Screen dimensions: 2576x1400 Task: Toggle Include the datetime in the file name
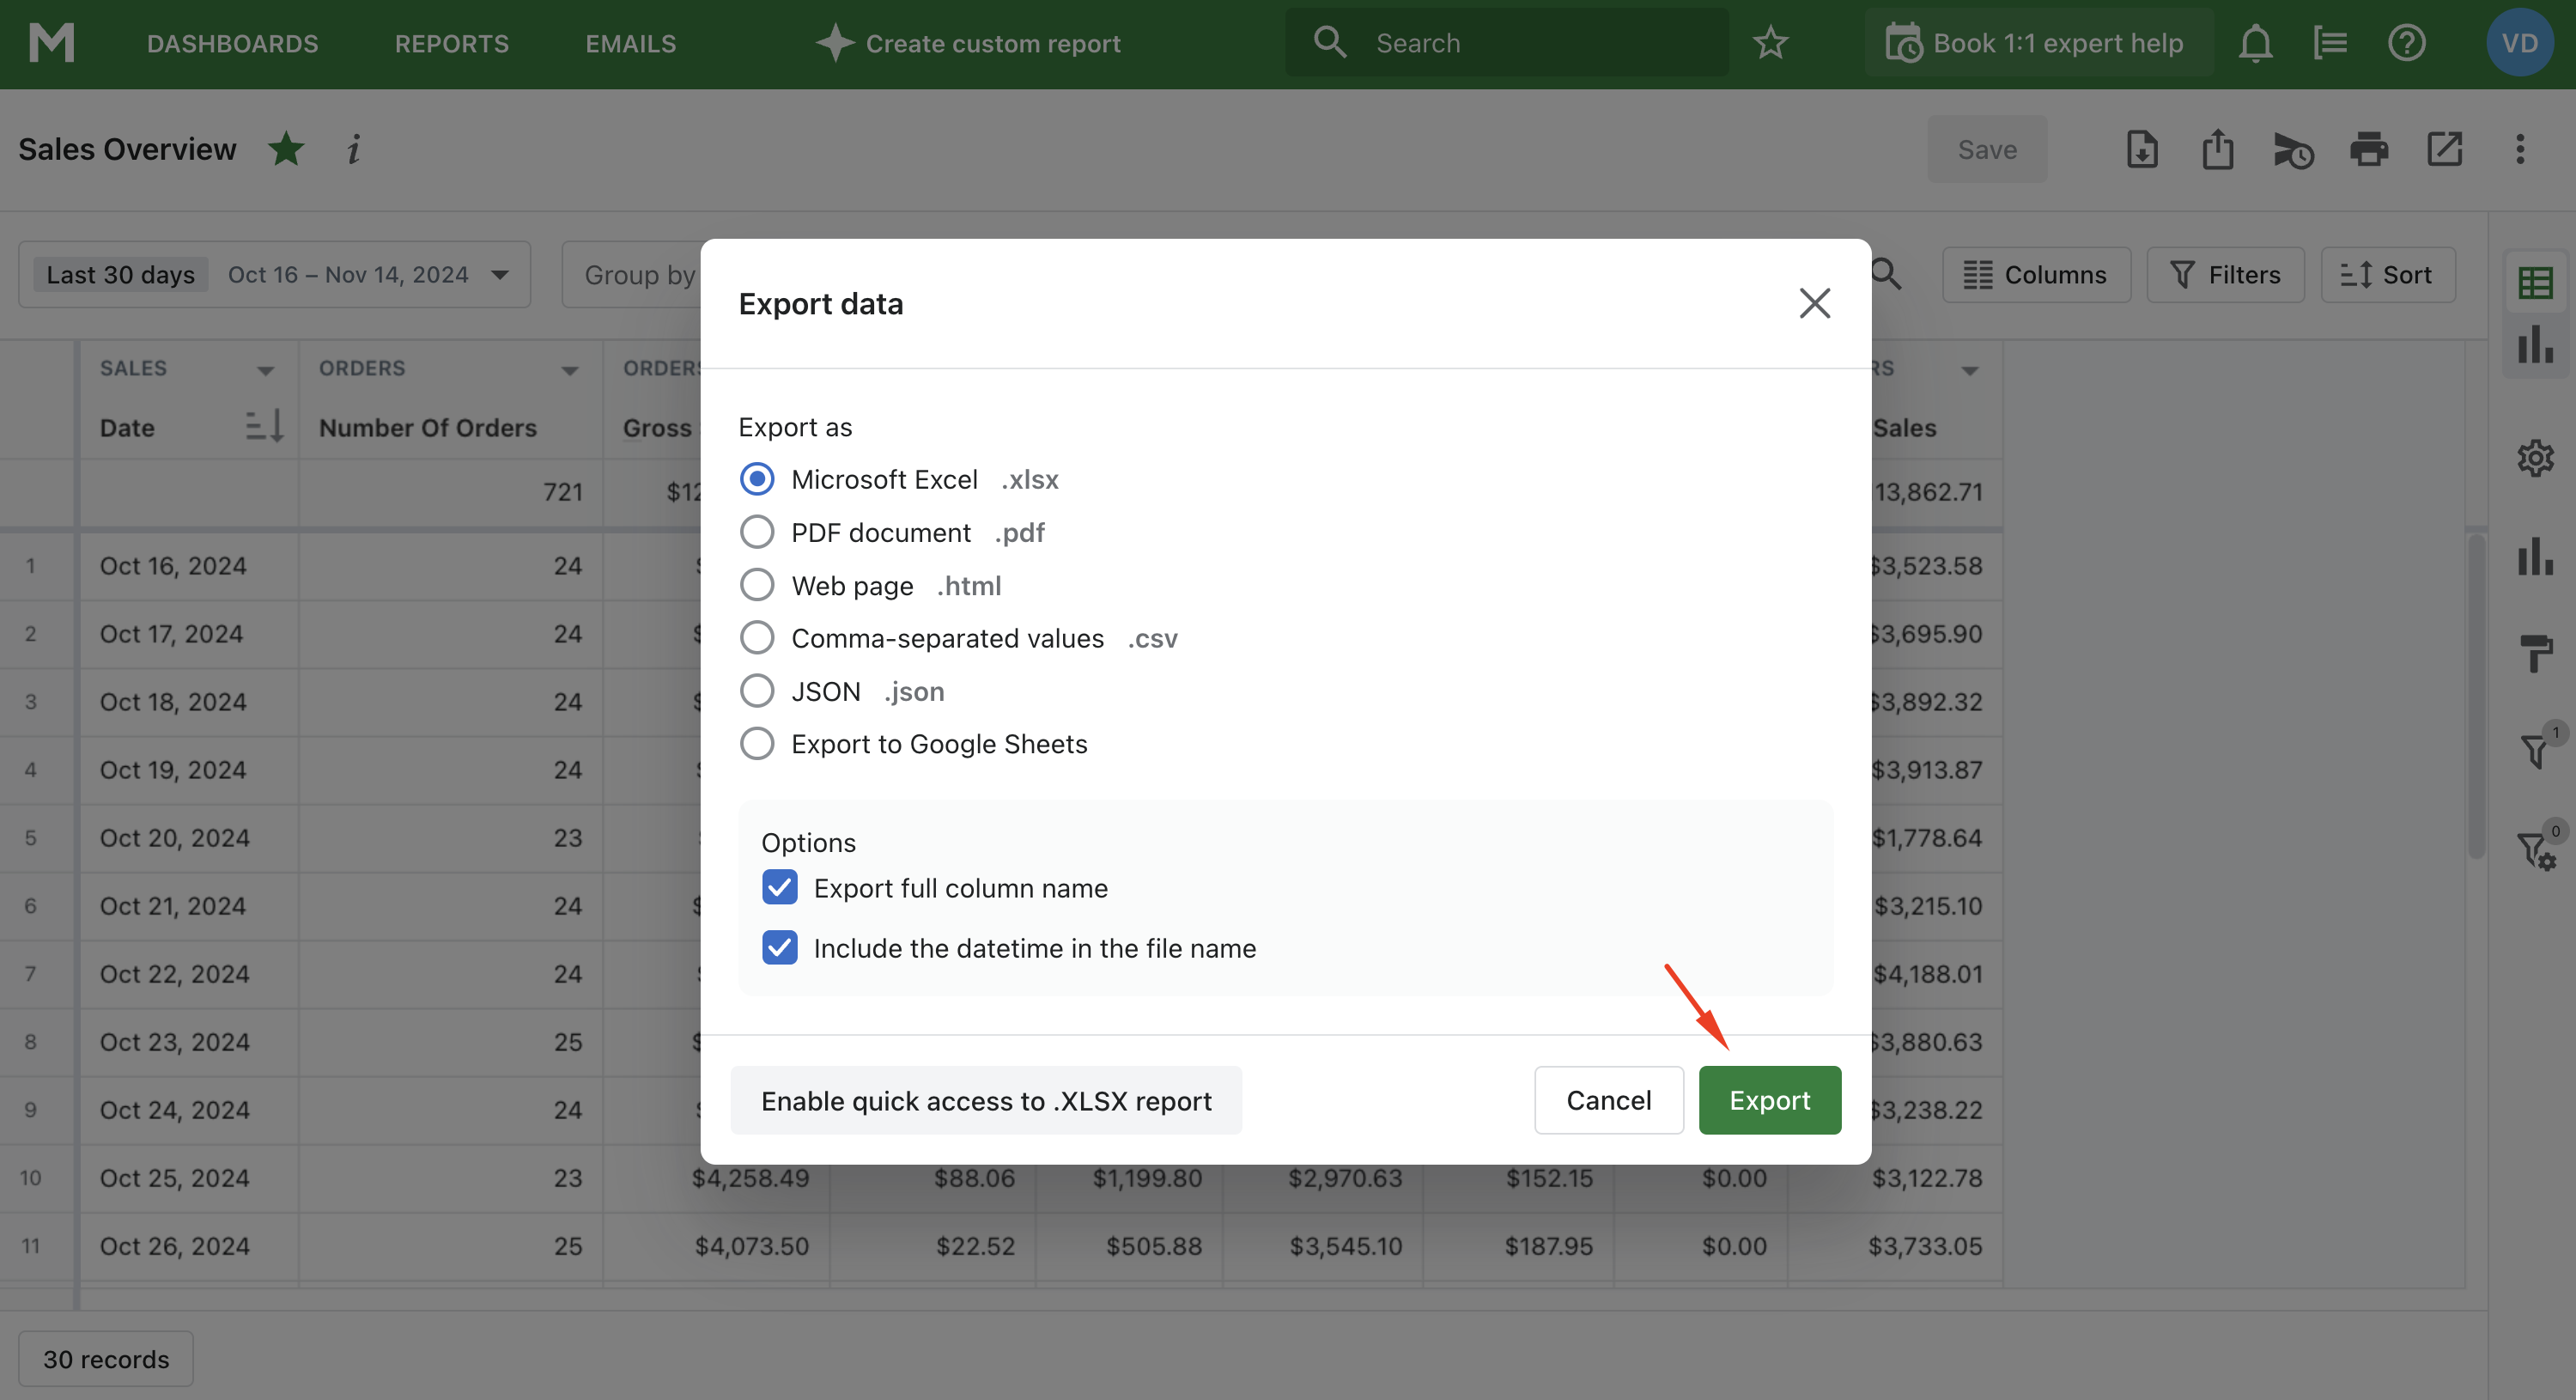click(779, 947)
